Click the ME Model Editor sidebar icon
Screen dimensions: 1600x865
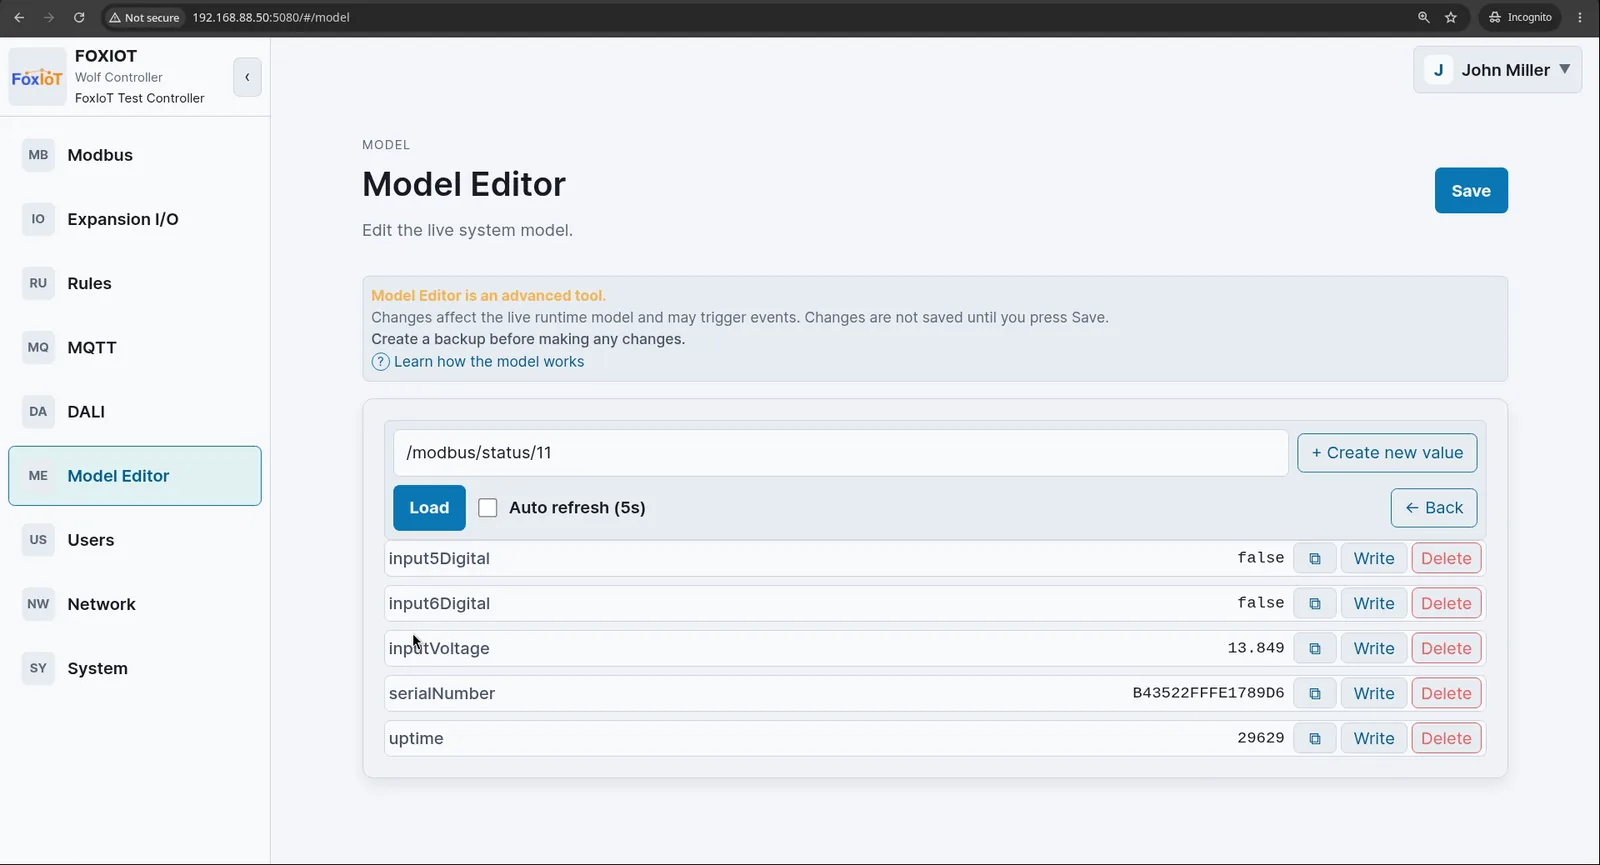38,476
